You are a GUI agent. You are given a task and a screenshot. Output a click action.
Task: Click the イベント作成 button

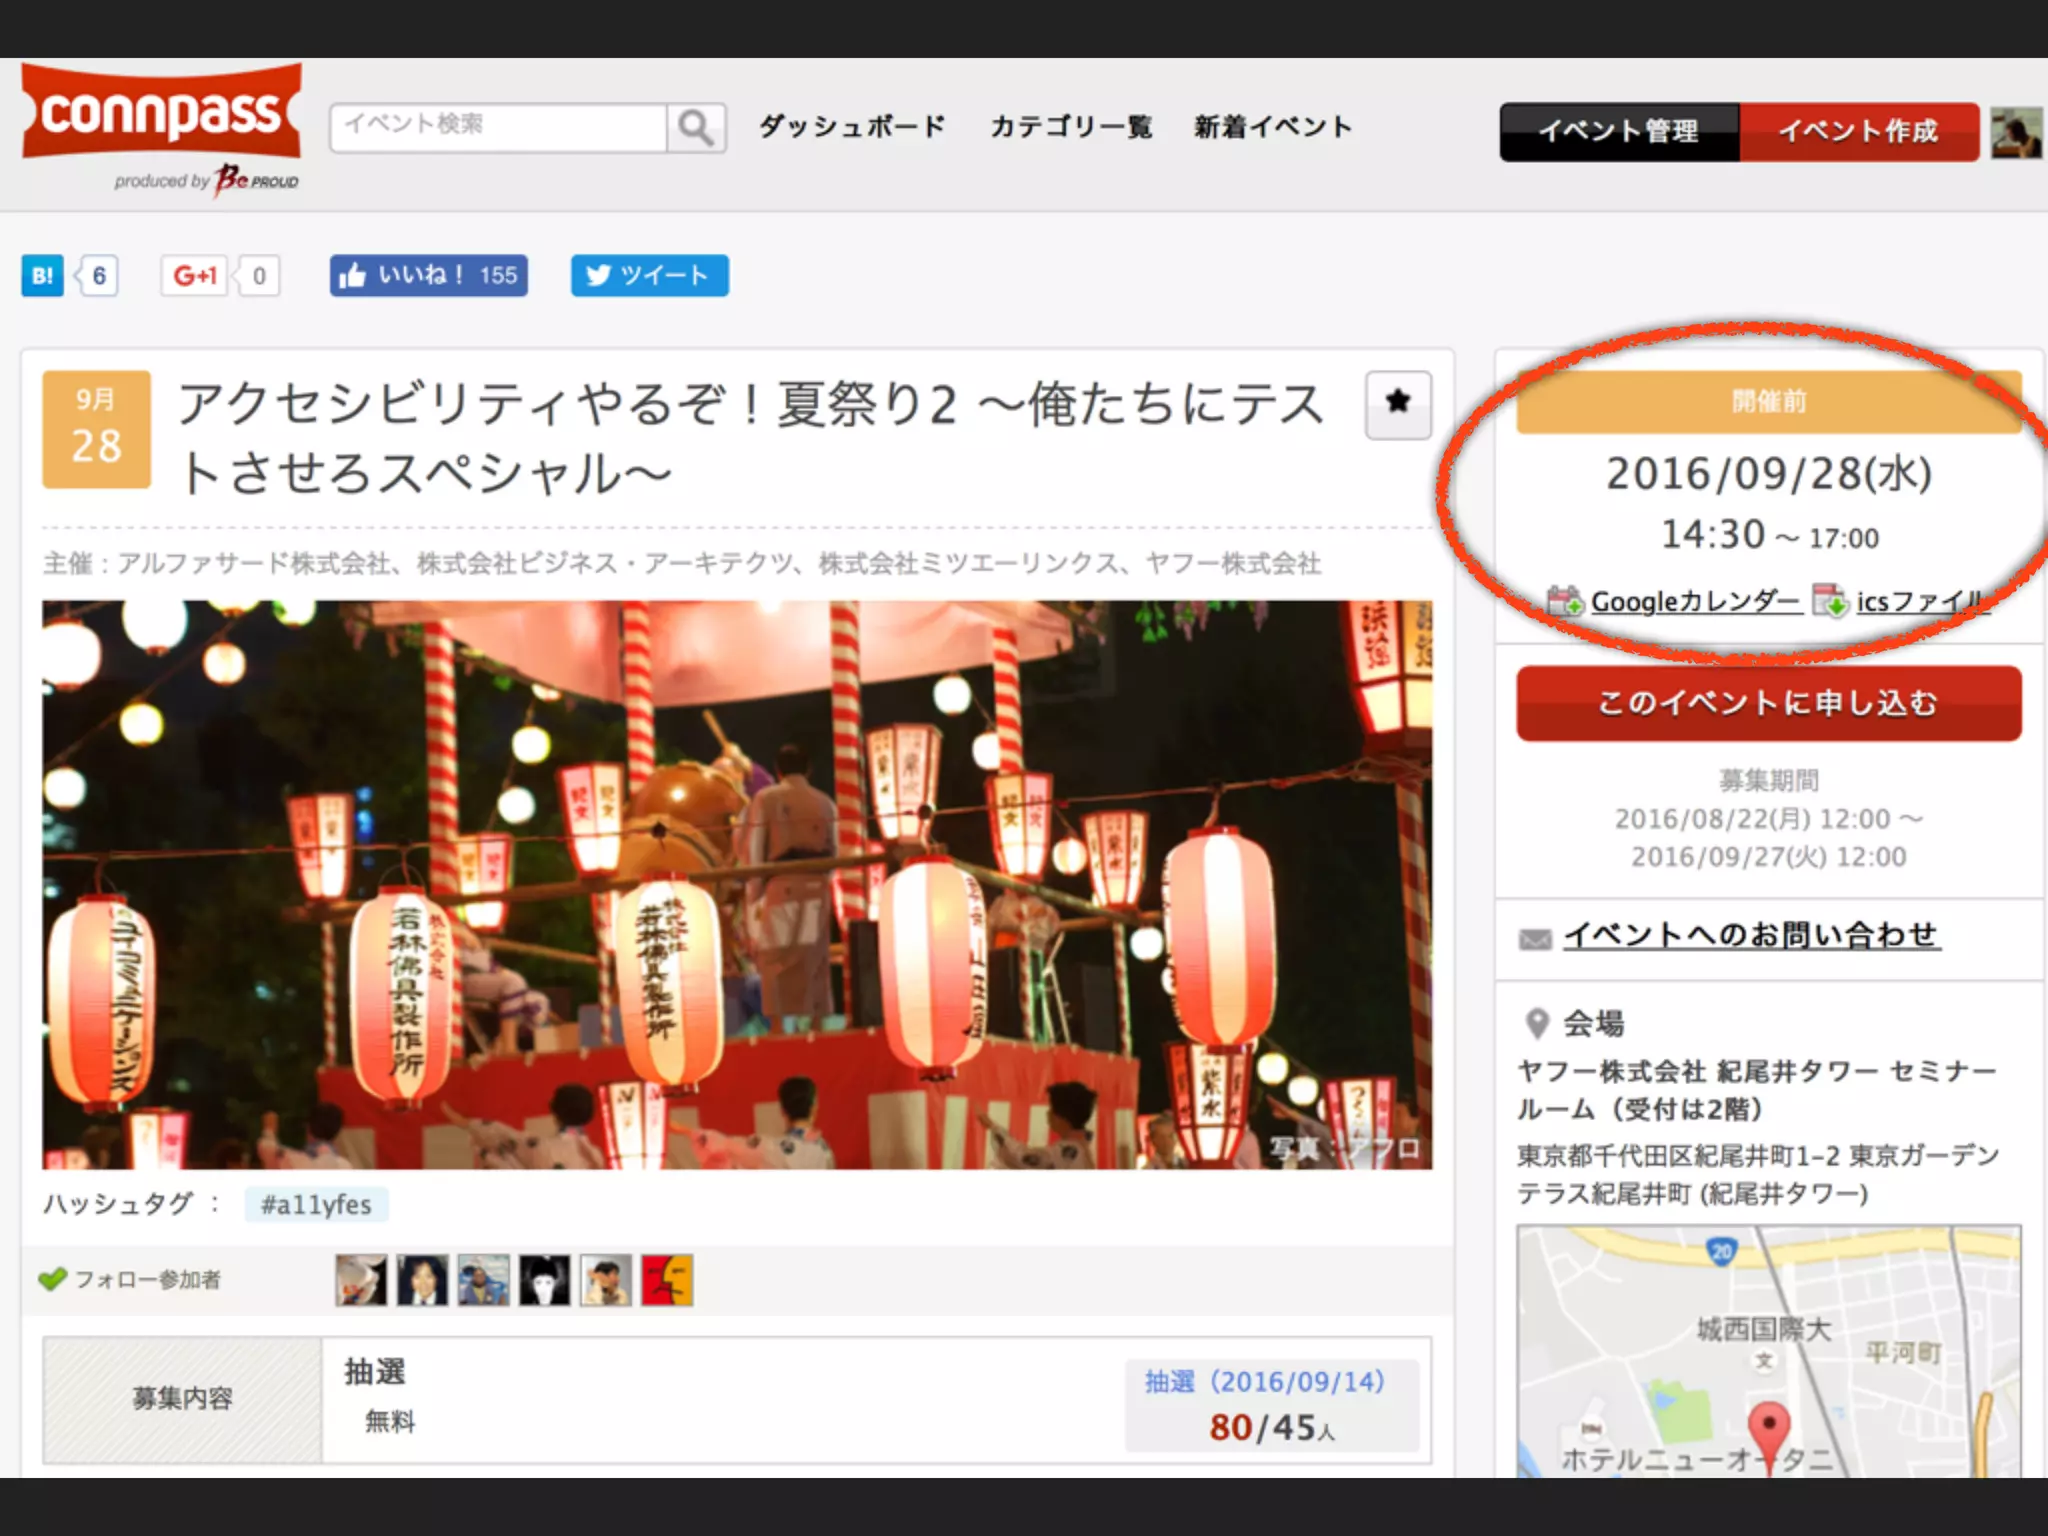[1858, 131]
